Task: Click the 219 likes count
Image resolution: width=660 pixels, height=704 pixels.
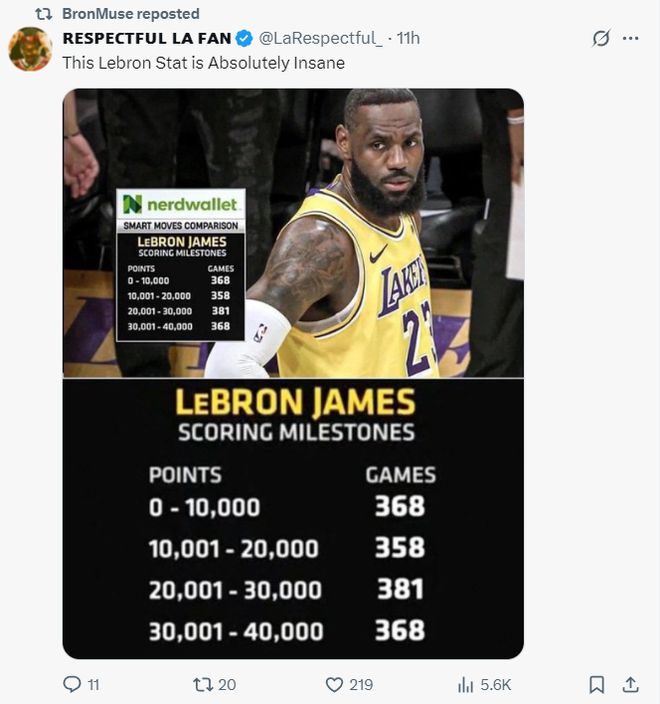Action: pyautogui.click(x=361, y=685)
